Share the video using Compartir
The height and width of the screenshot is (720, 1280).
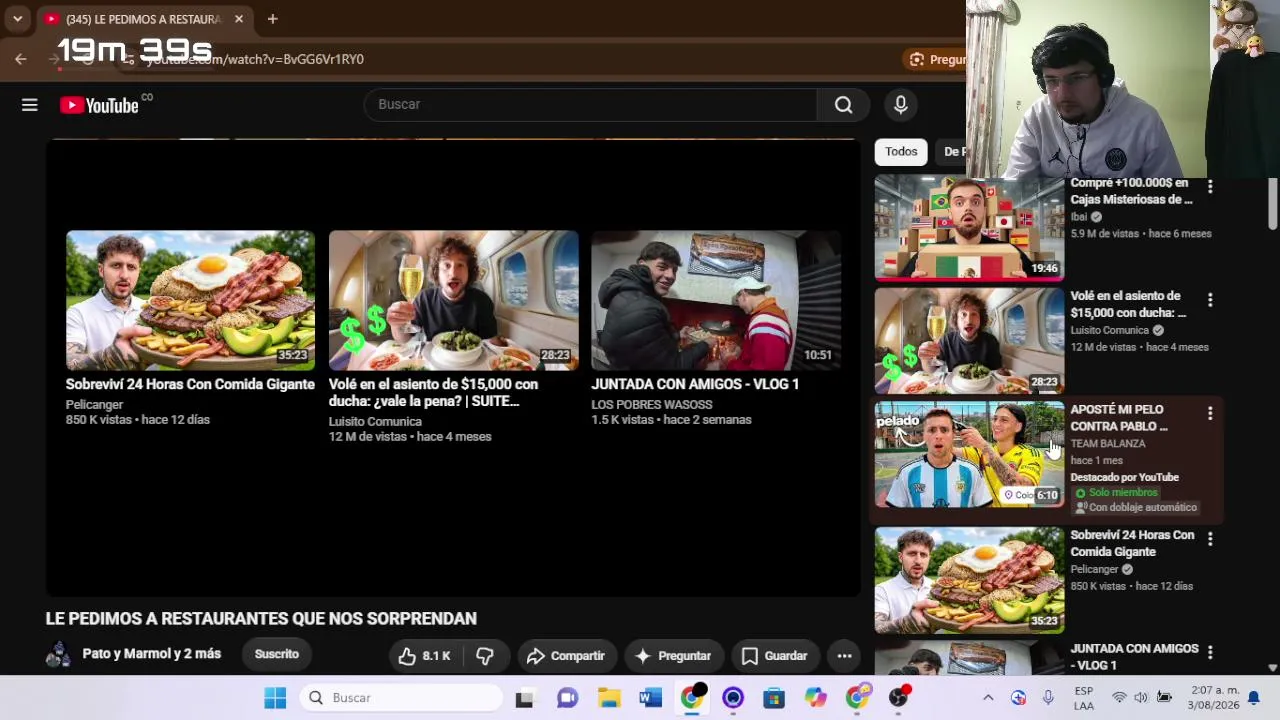pos(566,656)
